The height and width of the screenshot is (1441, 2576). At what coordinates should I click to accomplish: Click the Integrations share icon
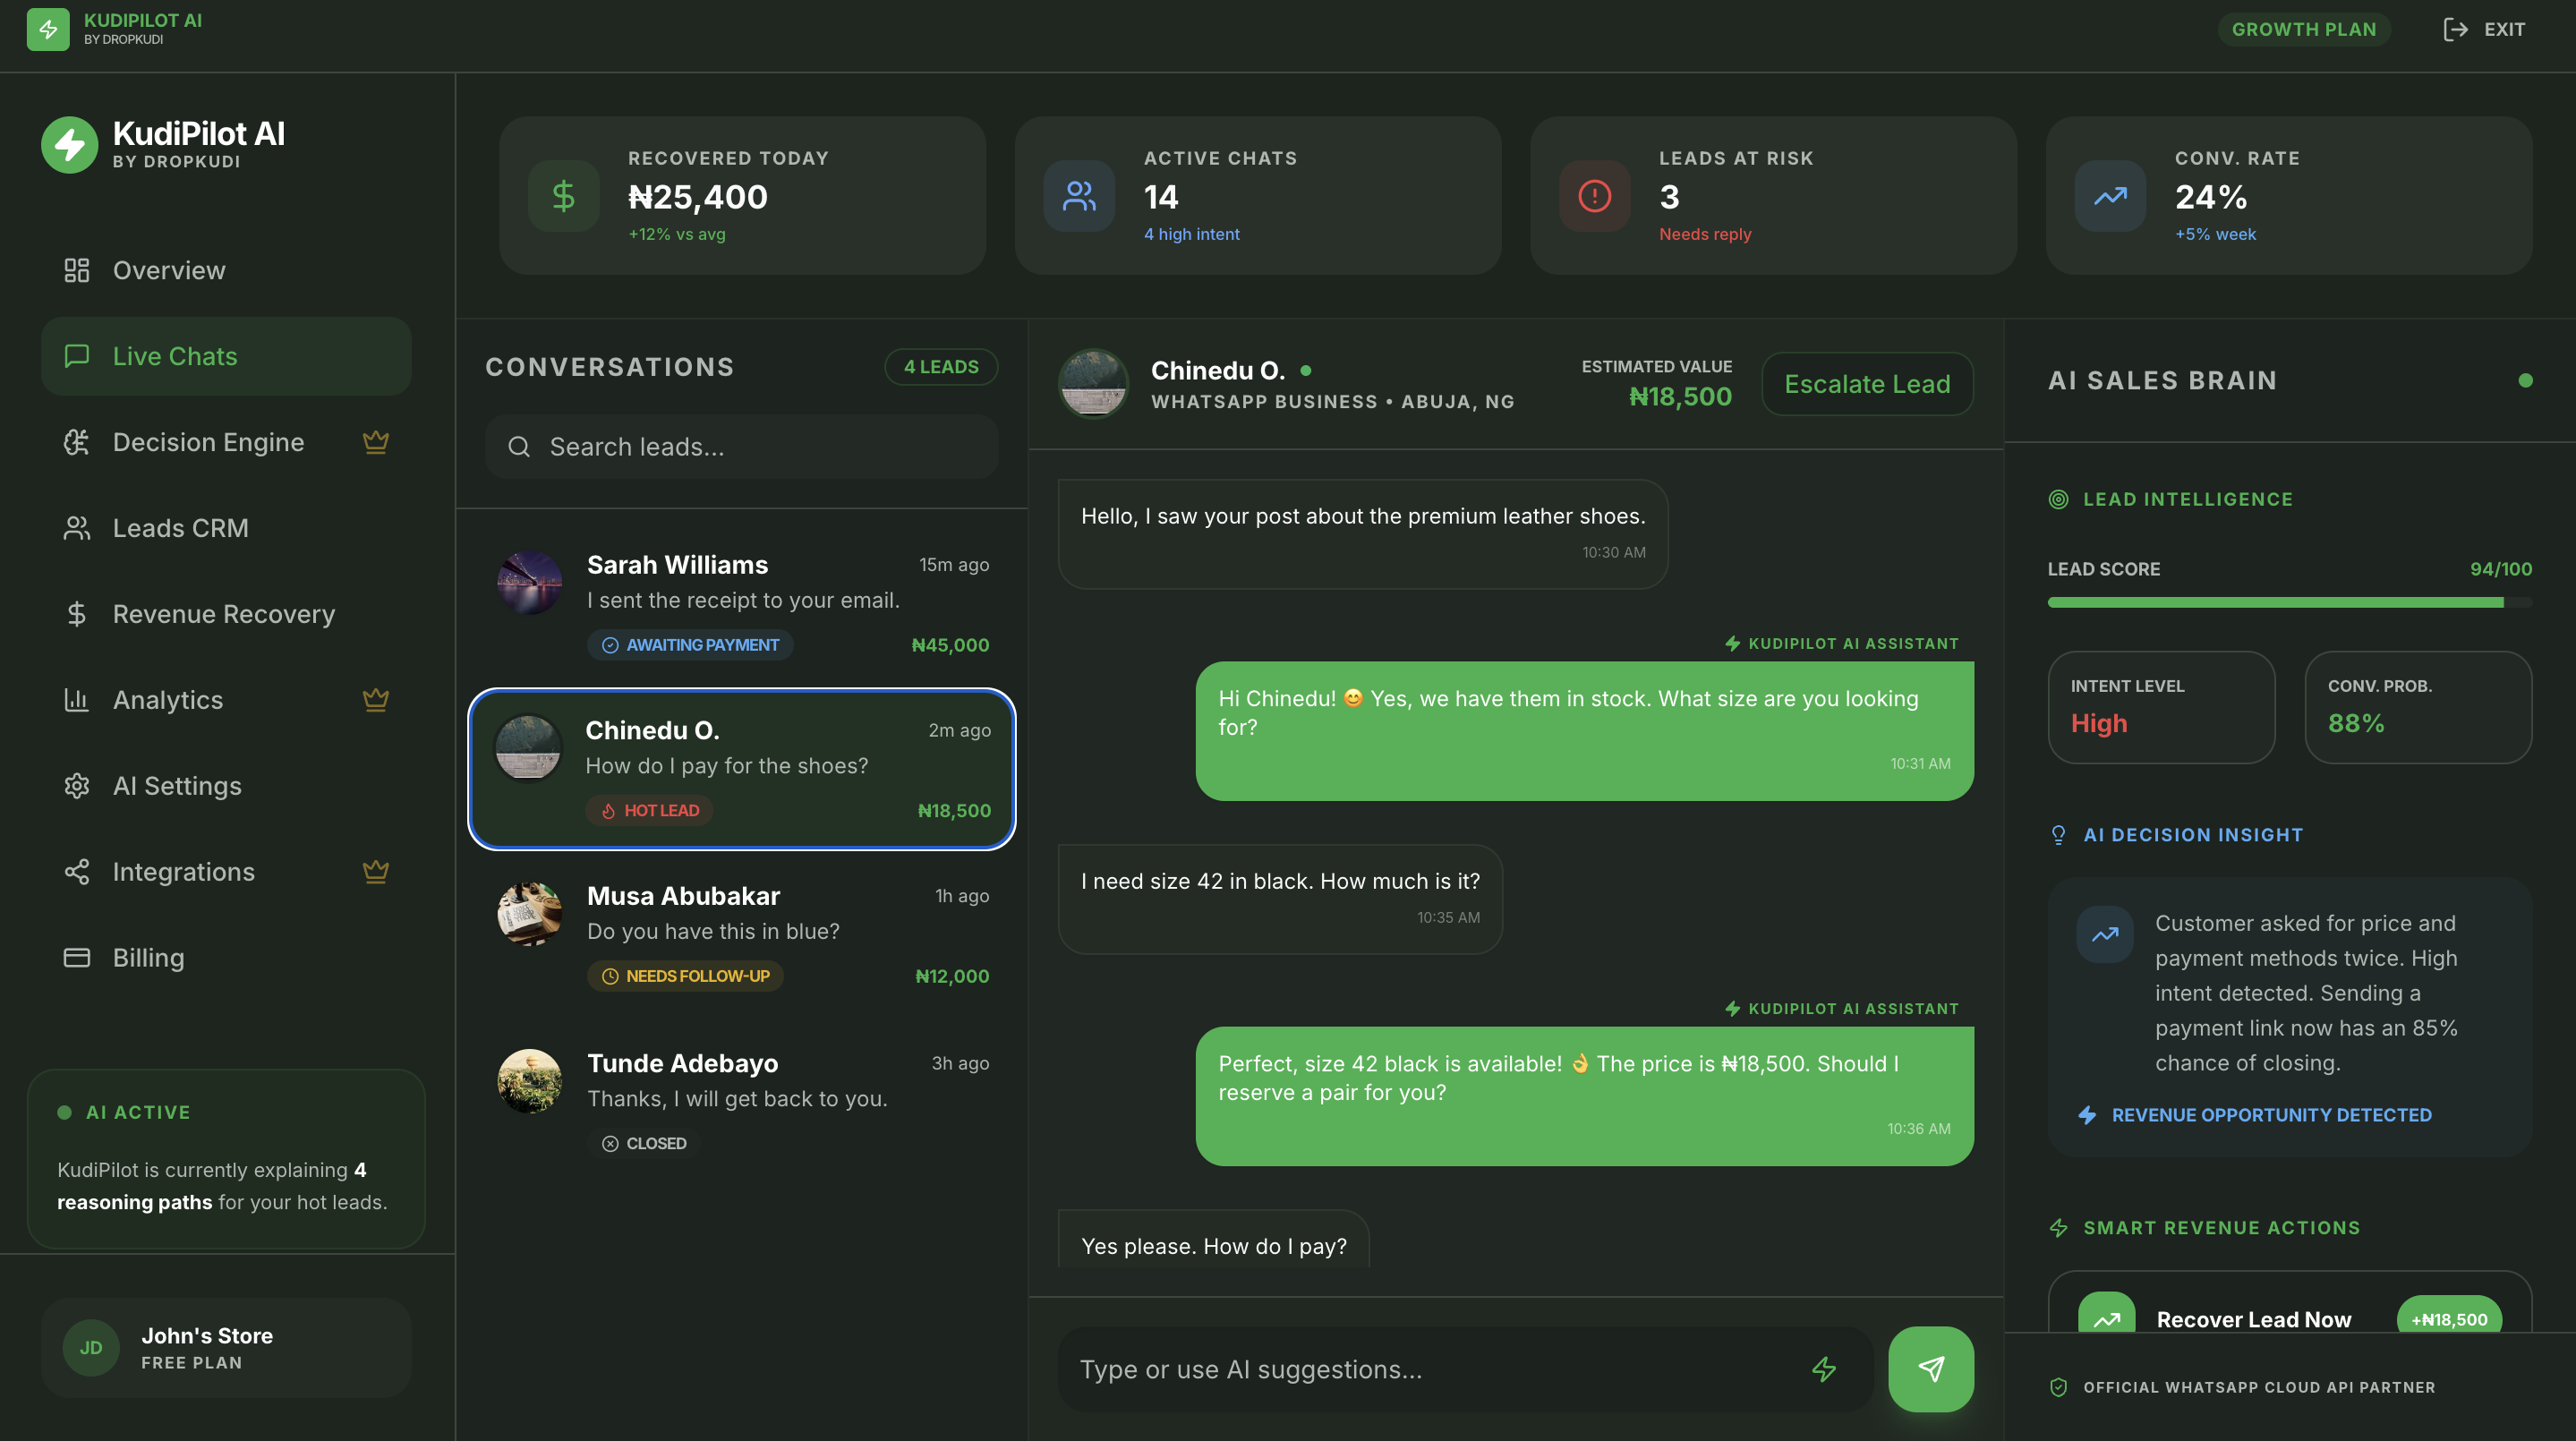pos(77,872)
